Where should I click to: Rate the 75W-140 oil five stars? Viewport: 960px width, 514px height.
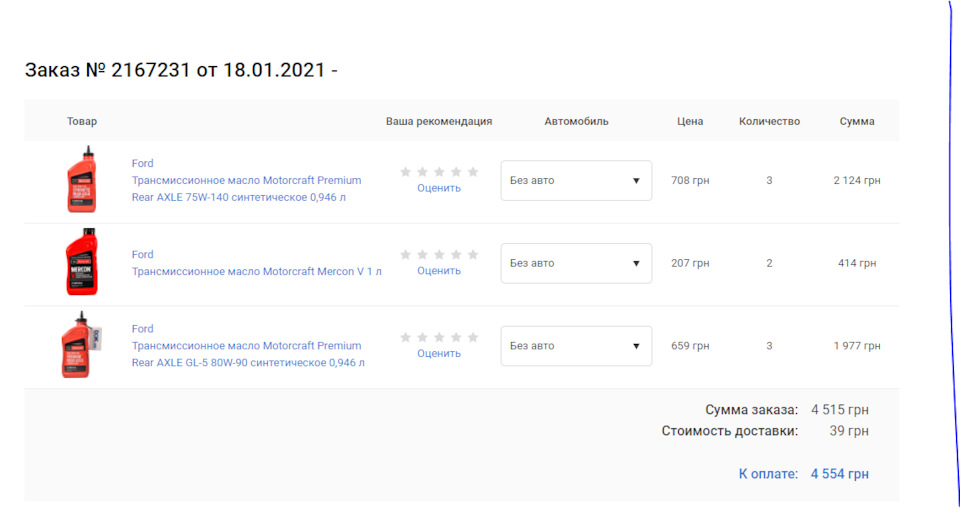[473, 172]
